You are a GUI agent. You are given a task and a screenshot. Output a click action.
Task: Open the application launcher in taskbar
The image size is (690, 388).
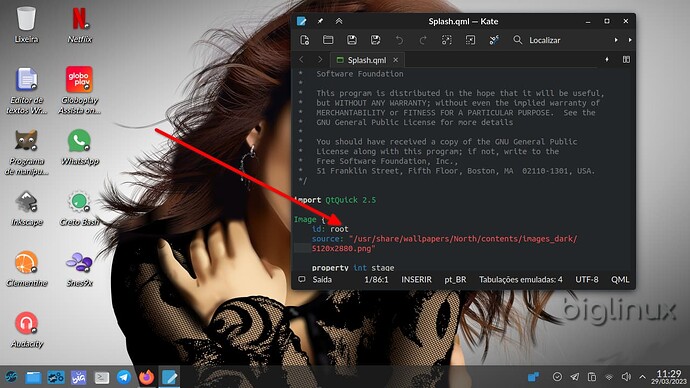[11, 377]
